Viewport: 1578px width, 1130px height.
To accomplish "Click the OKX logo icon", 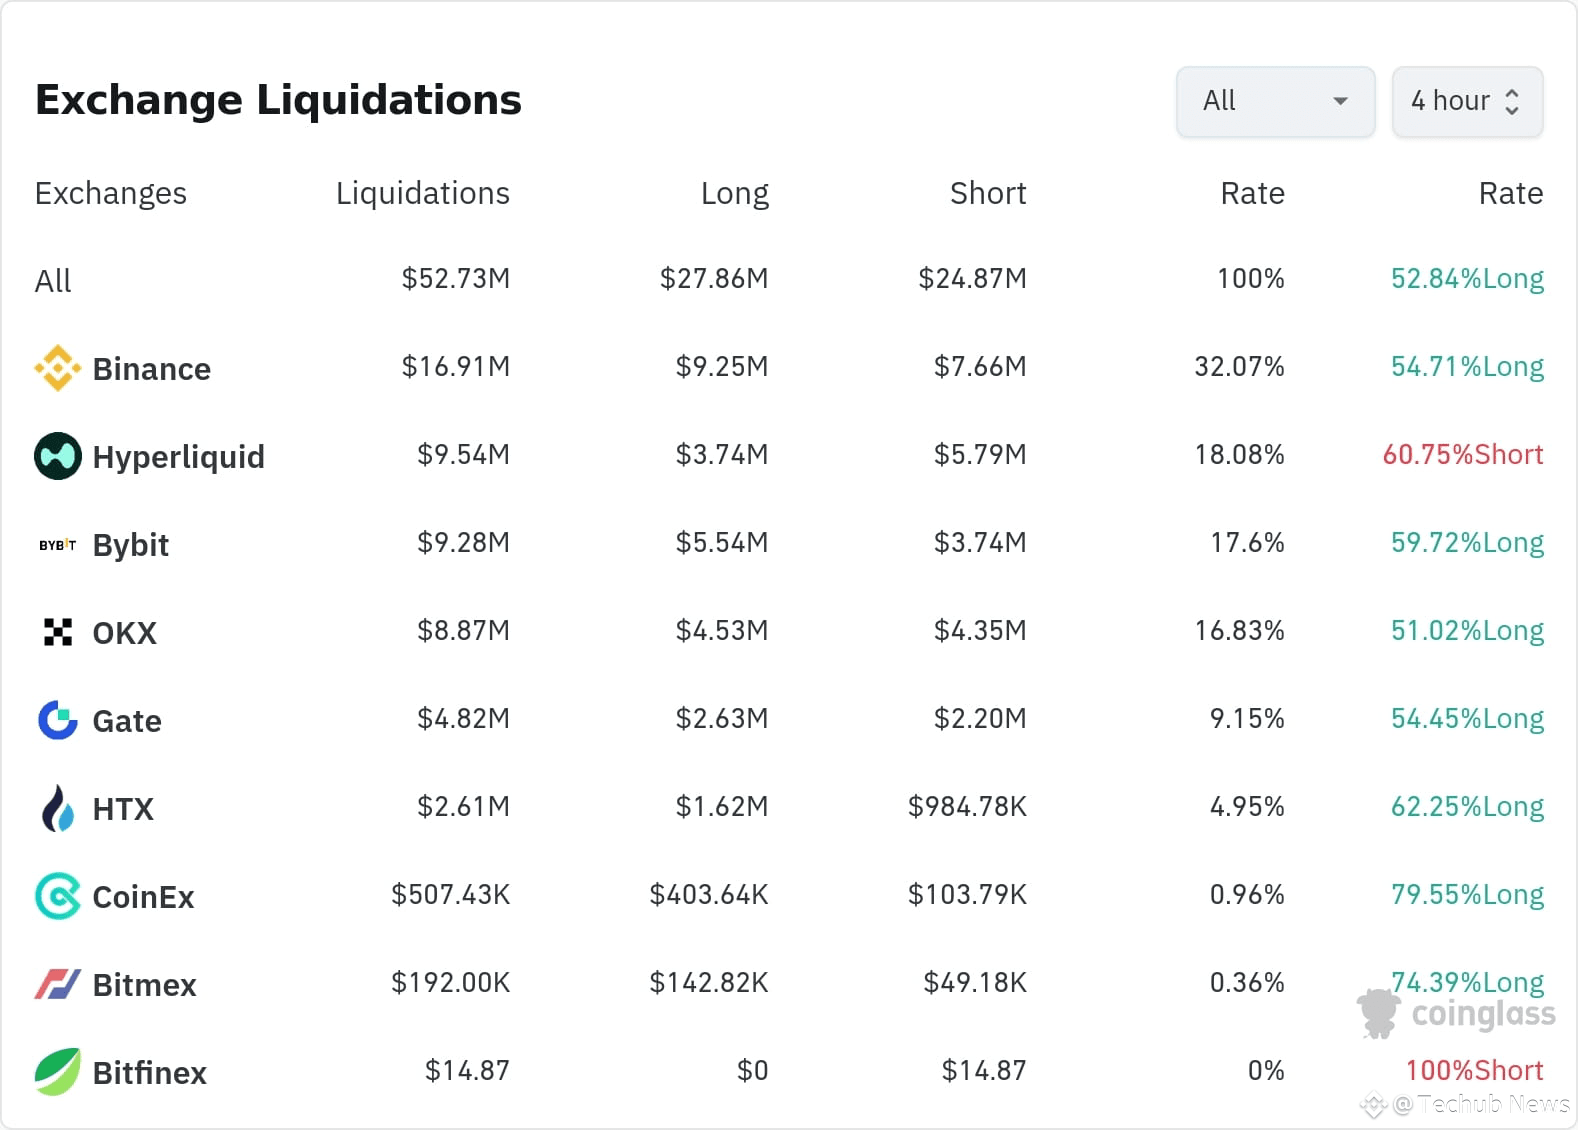I will [x=58, y=632].
